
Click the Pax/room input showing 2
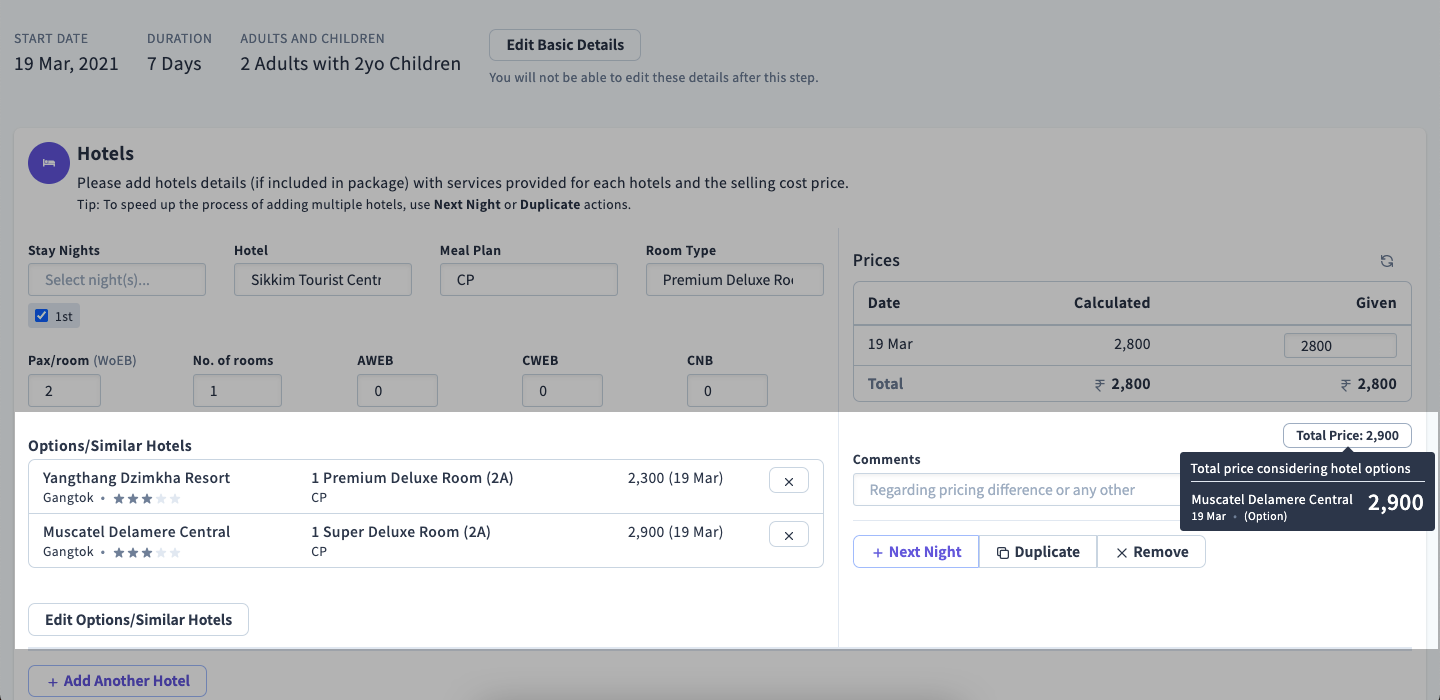[64, 390]
